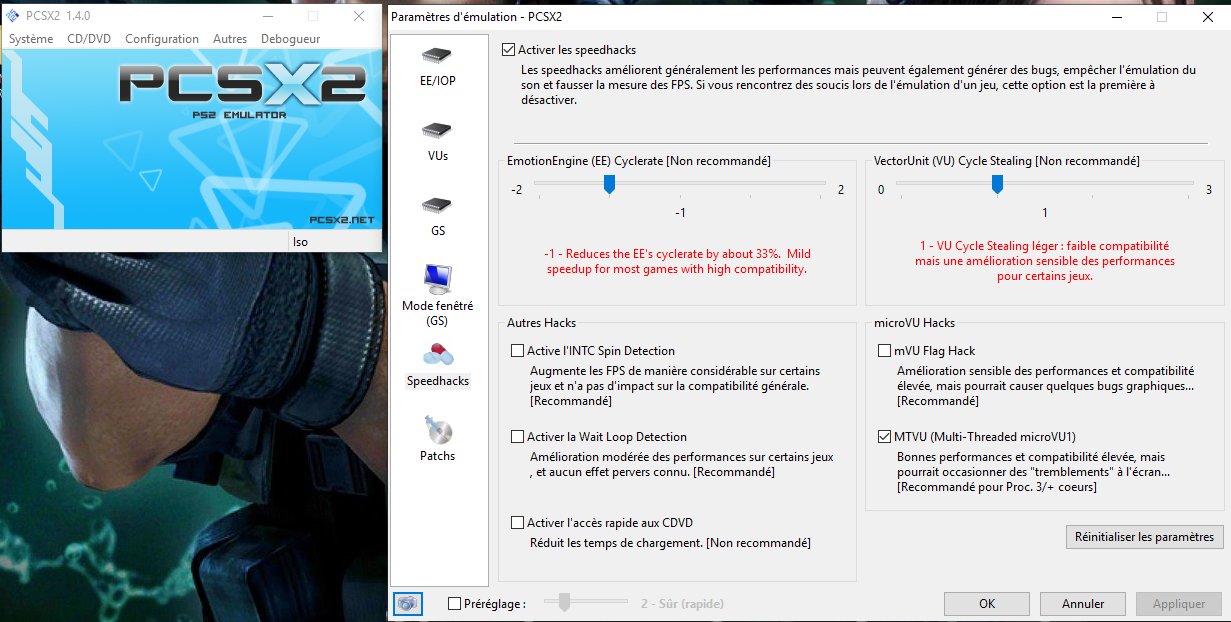The height and width of the screenshot is (622, 1231).
Task: Toggle the Préréglage checkbox
Action: (455, 604)
